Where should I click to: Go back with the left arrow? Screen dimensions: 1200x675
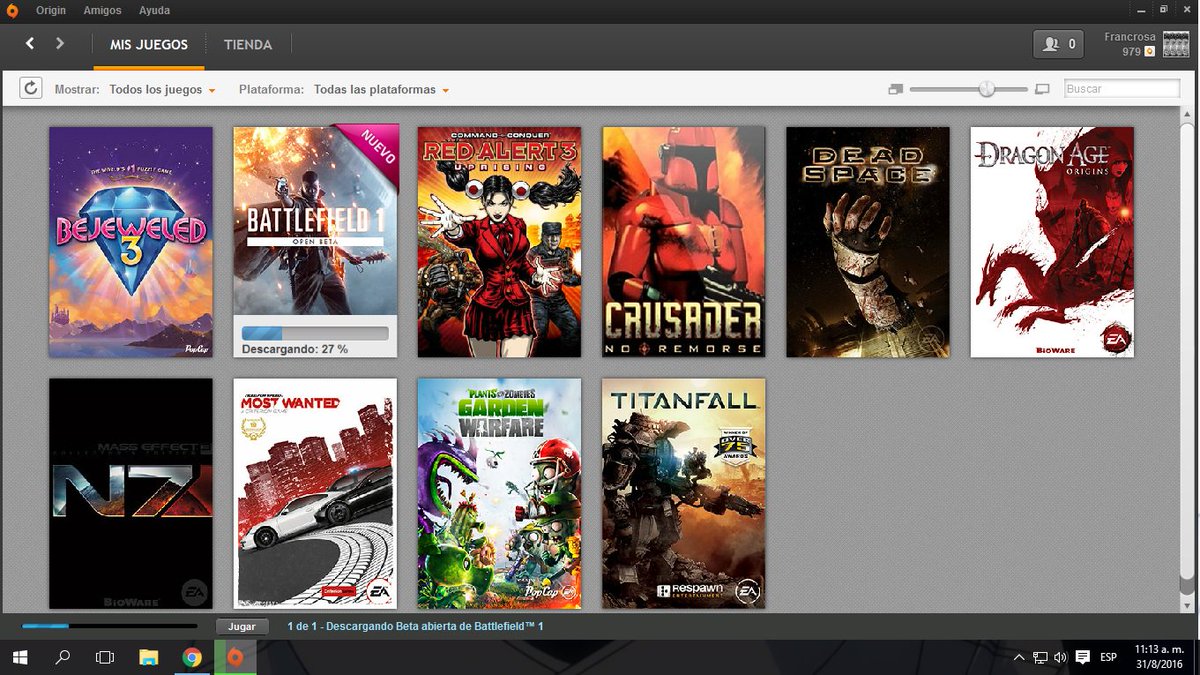point(30,43)
